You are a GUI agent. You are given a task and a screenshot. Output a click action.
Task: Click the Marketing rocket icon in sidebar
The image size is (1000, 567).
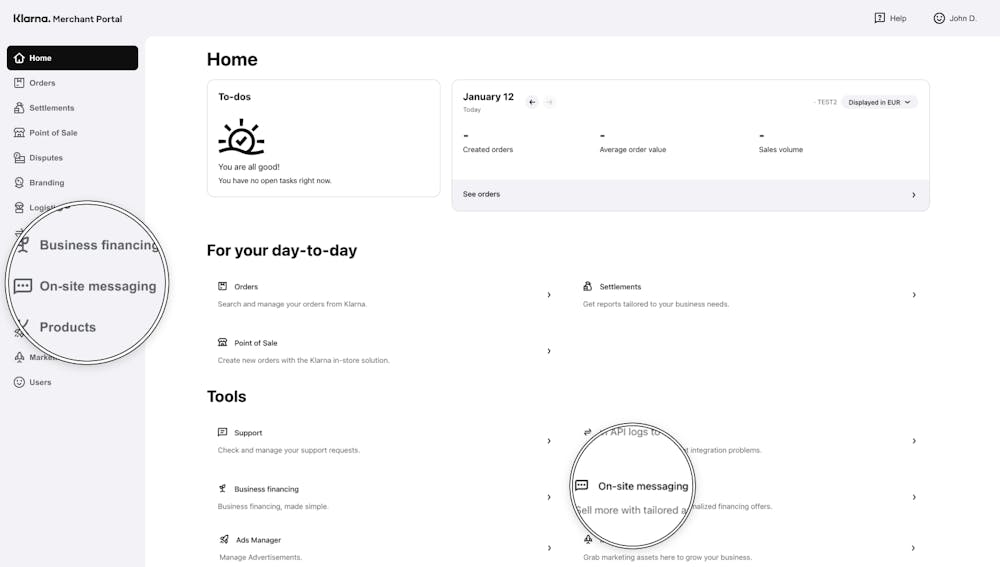(19, 357)
